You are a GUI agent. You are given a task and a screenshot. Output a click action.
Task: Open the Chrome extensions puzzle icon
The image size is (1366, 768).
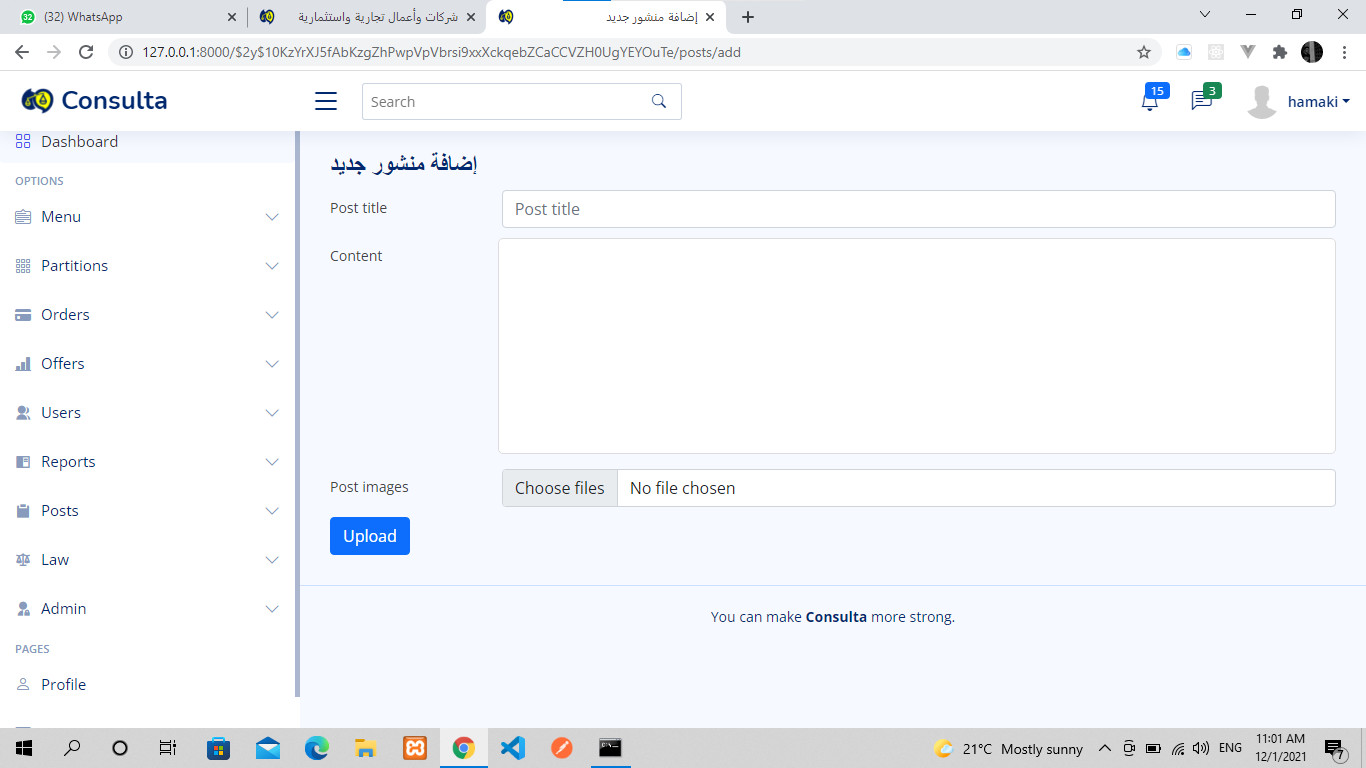[1279, 52]
